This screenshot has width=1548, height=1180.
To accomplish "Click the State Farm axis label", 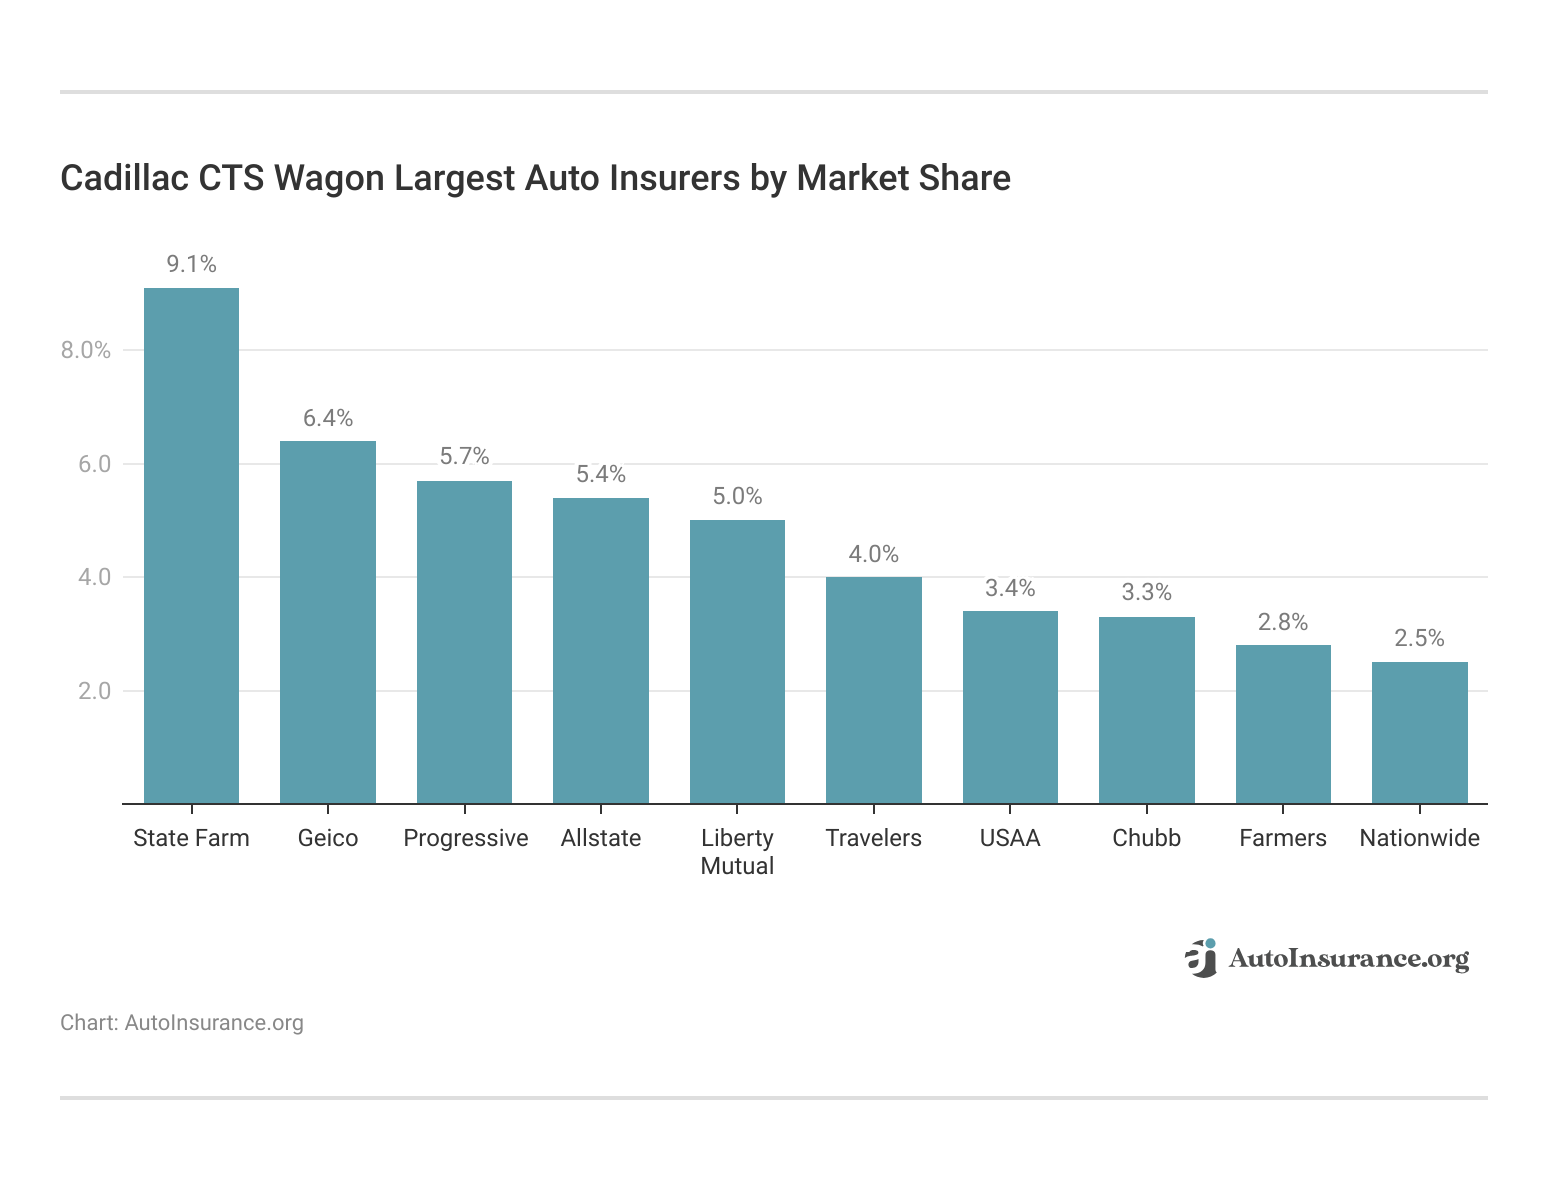I will [191, 838].
